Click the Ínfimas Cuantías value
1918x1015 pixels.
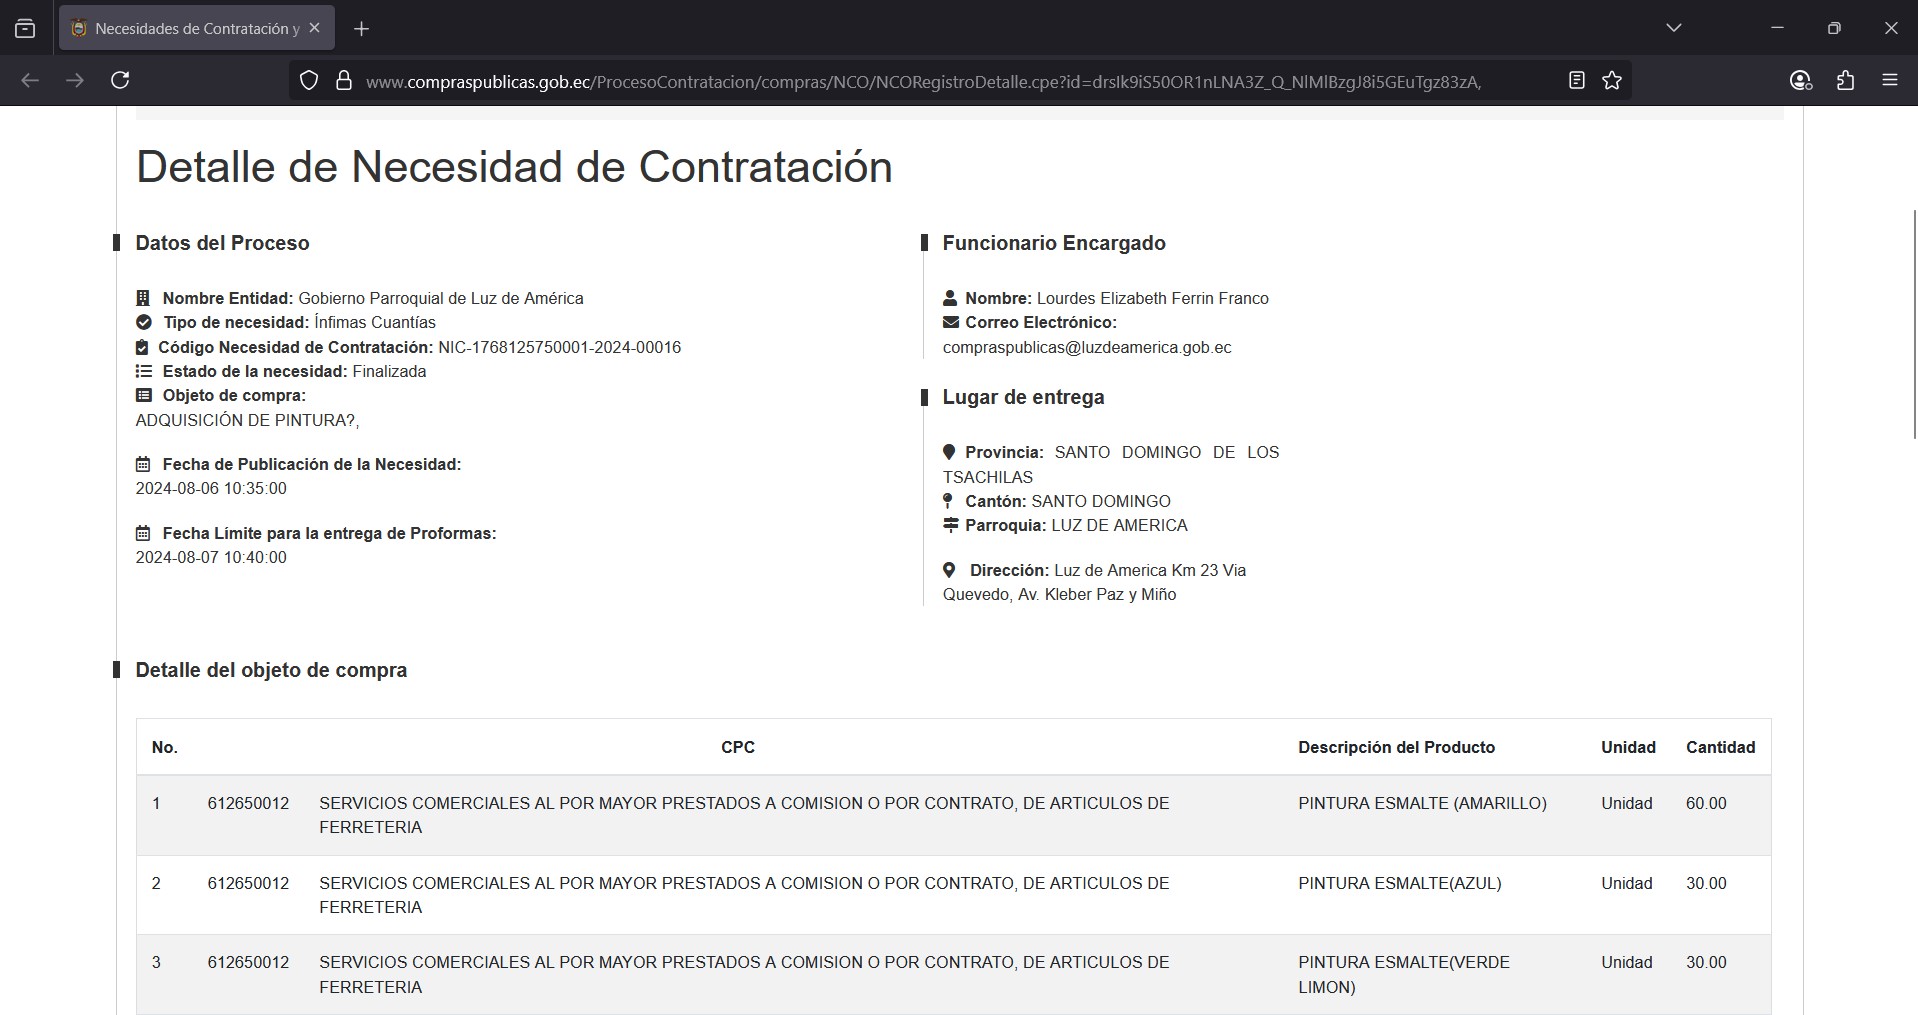tap(375, 322)
